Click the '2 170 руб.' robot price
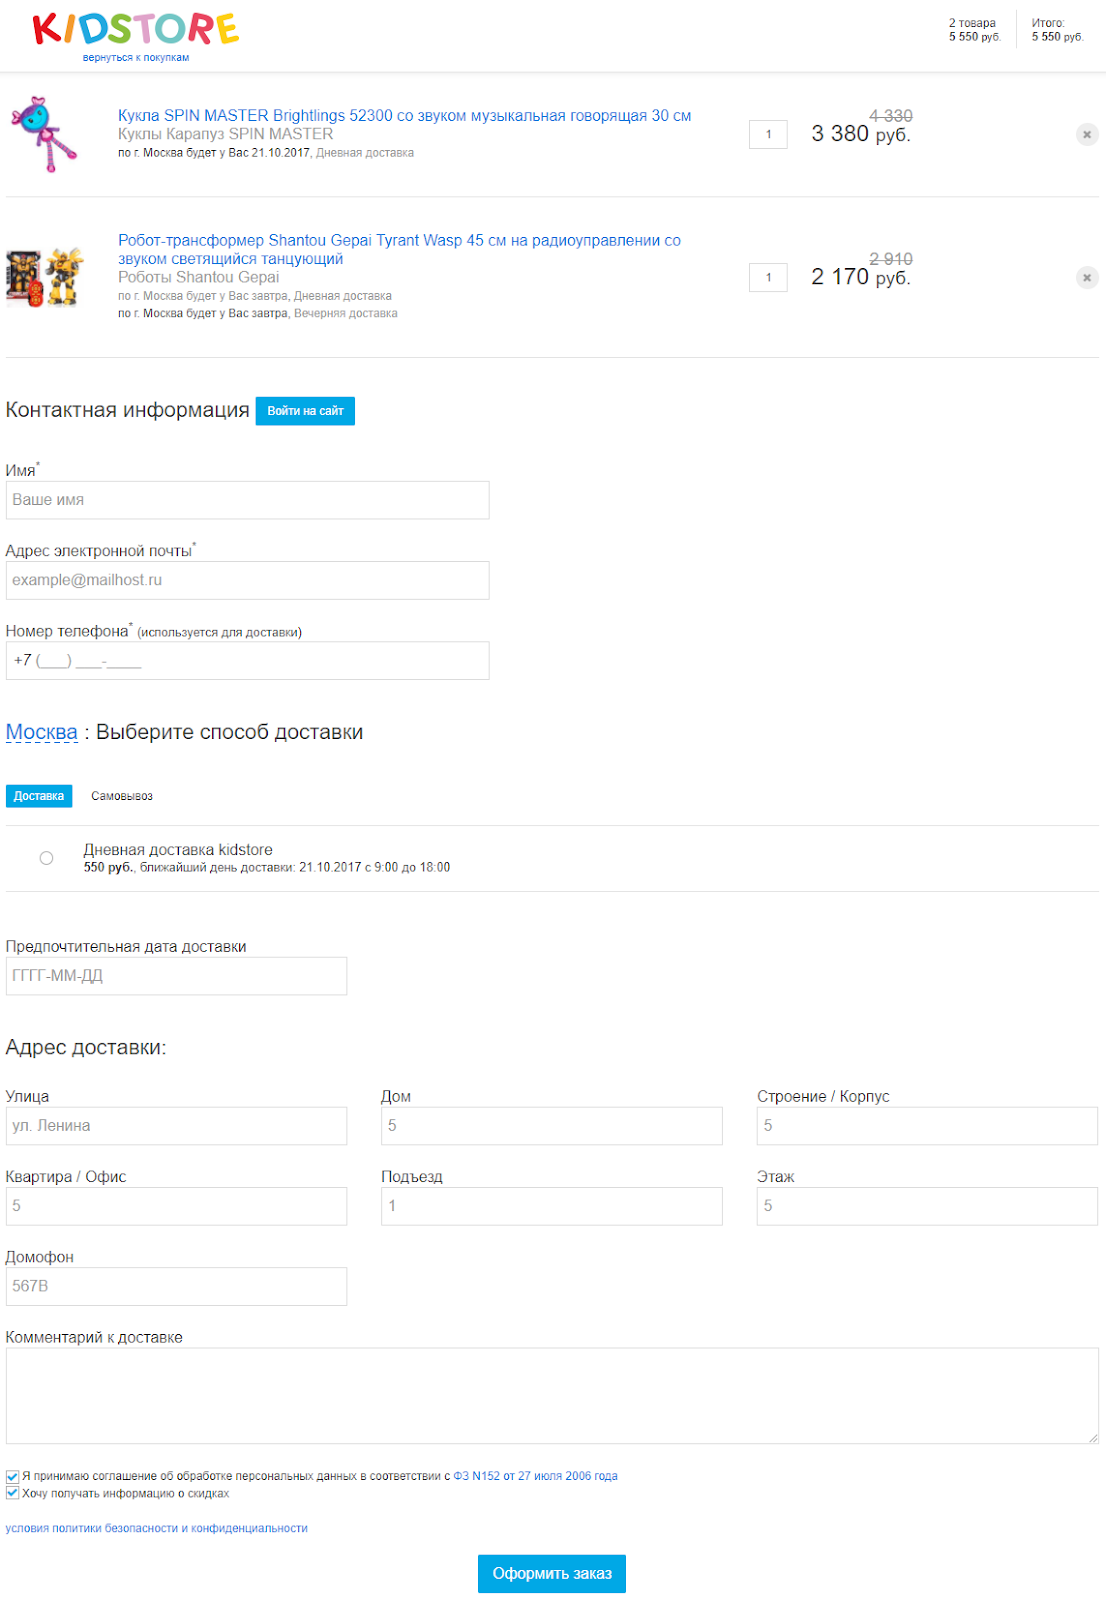The width and height of the screenshot is (1106, 1600). click(x=861, y=277)
